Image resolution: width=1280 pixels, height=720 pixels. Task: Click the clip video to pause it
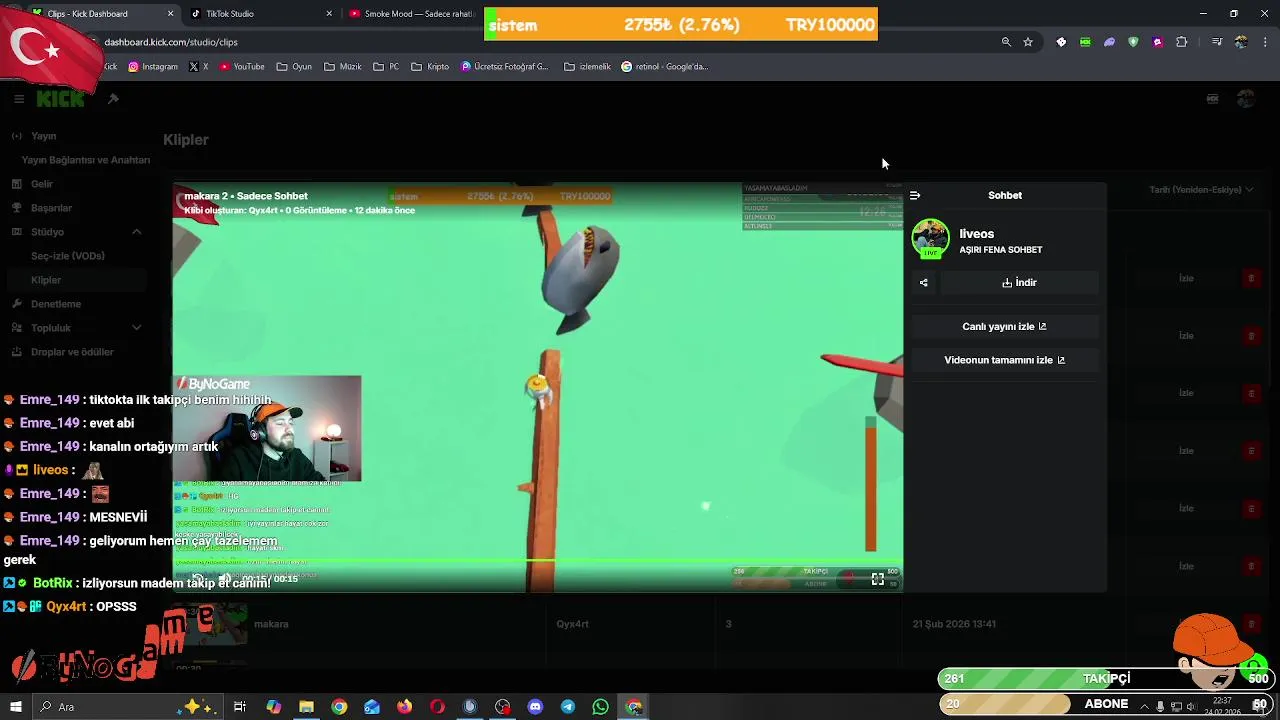click(538, 385)
